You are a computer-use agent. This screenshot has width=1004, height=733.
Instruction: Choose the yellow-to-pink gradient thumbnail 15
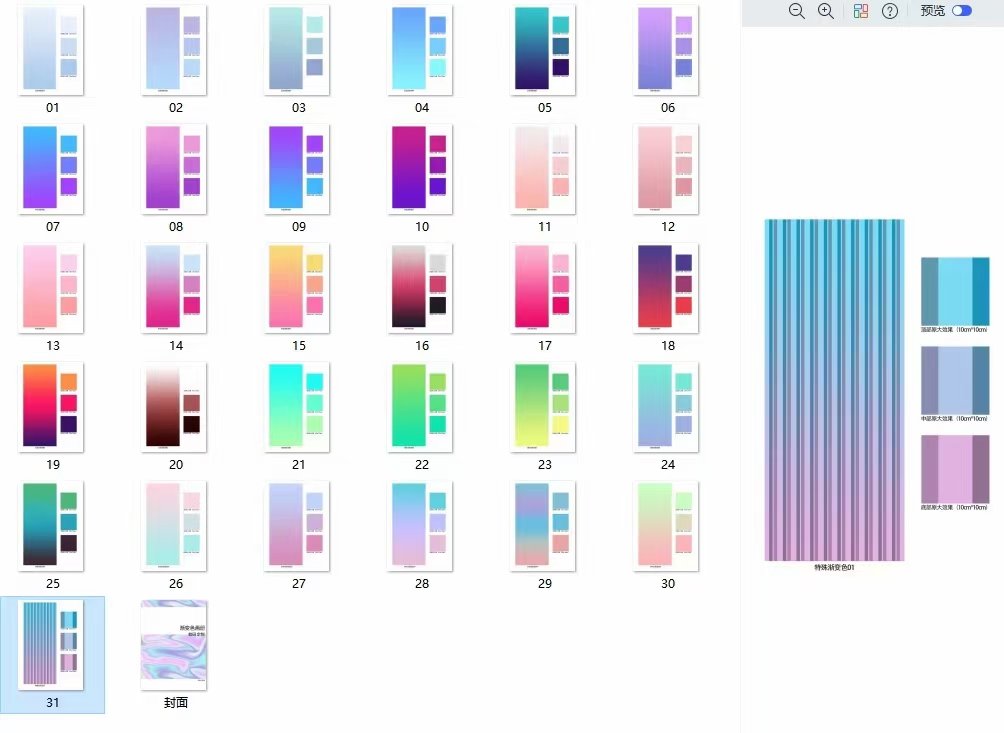pyautogui.click(x=298, y=287)
